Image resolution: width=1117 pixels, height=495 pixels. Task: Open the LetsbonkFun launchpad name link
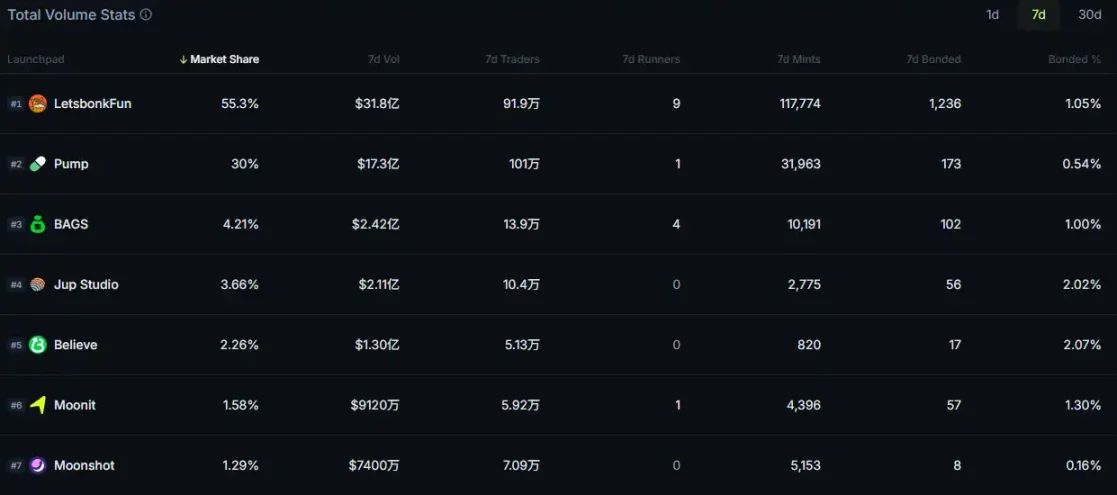(x=92, y=104)
